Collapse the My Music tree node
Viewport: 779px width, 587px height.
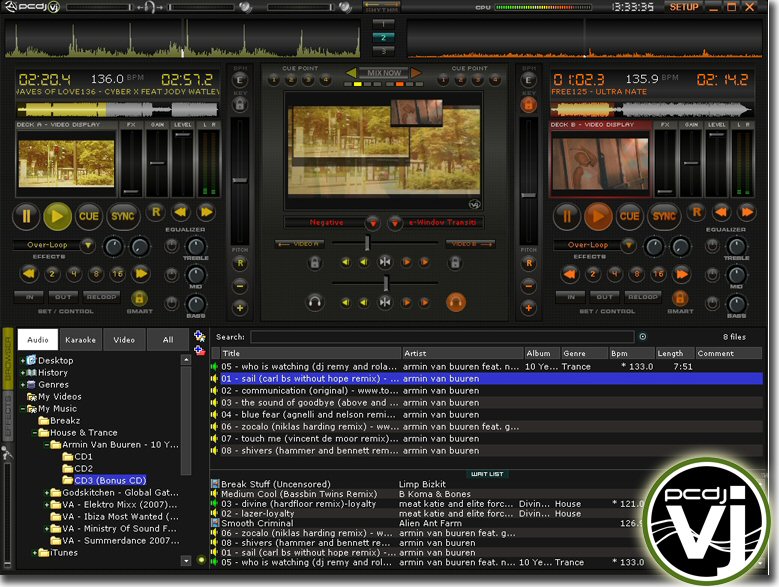(x=22, y=409)
